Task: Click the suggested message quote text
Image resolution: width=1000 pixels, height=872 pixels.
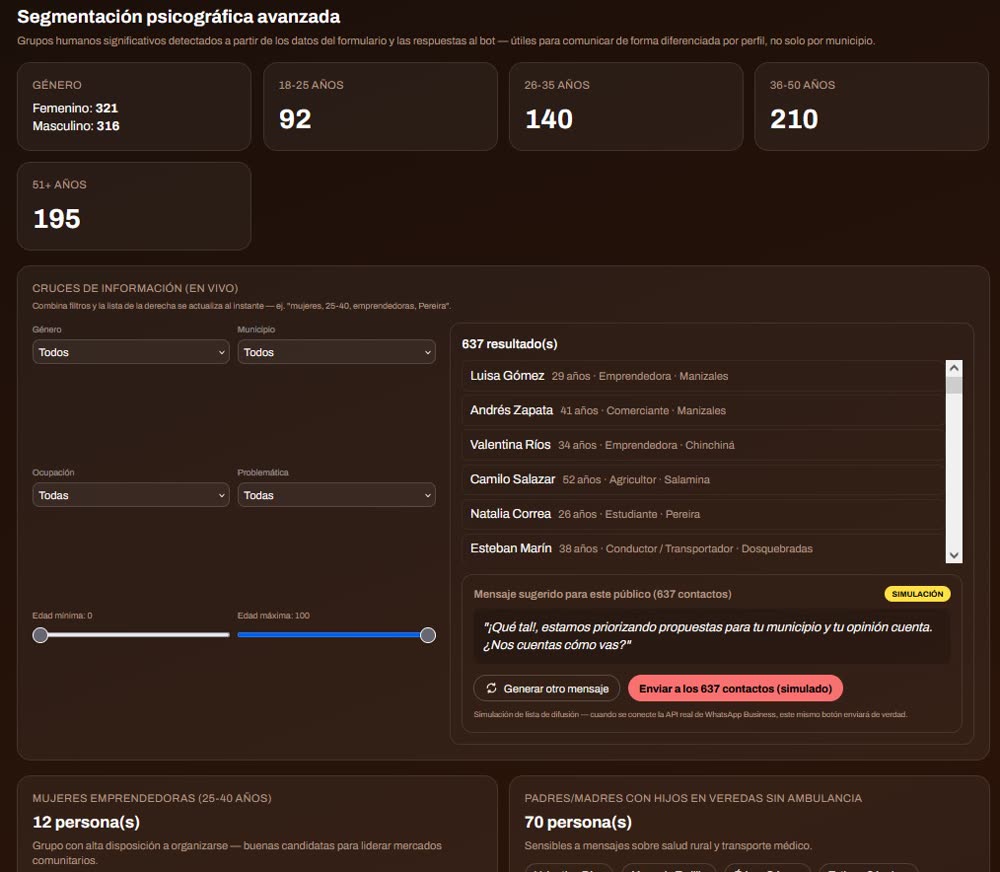Action: tap(708, 636)
